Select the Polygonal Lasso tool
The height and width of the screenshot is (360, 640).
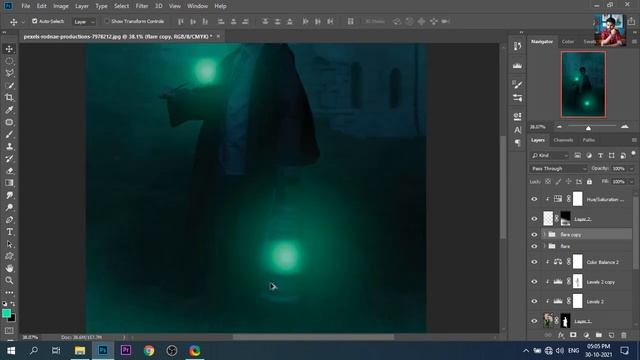click(x=9, y=73)
